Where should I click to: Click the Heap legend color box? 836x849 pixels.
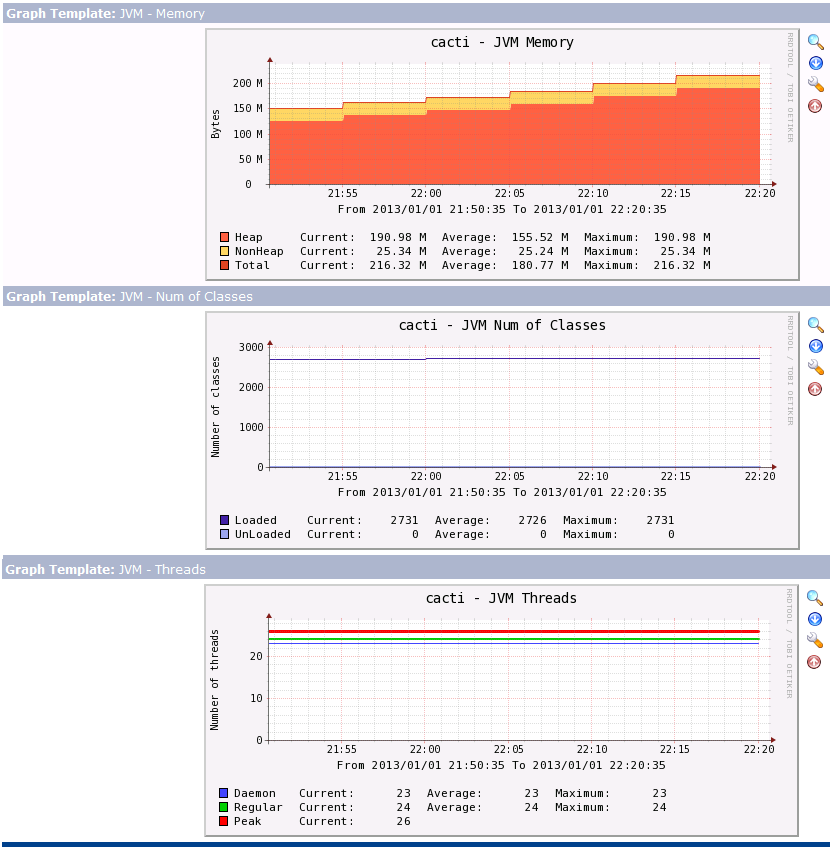pos(224,237)
